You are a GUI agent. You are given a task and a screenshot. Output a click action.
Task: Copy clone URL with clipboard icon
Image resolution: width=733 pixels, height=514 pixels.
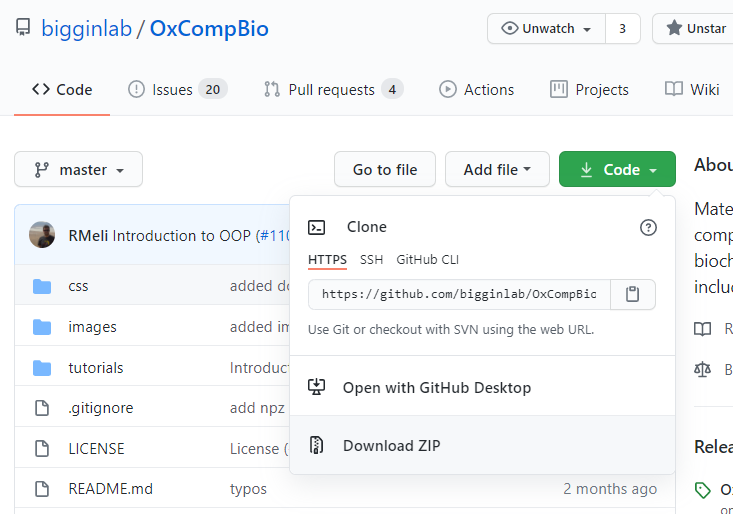[x=632, y=294]
